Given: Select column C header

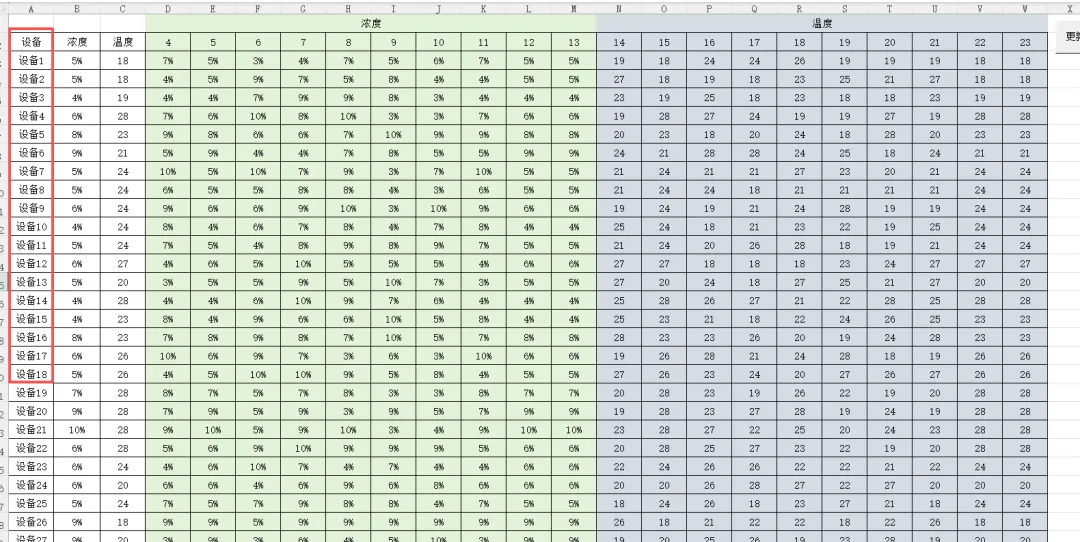Looking at the screenshot, I should click(123, 8).
